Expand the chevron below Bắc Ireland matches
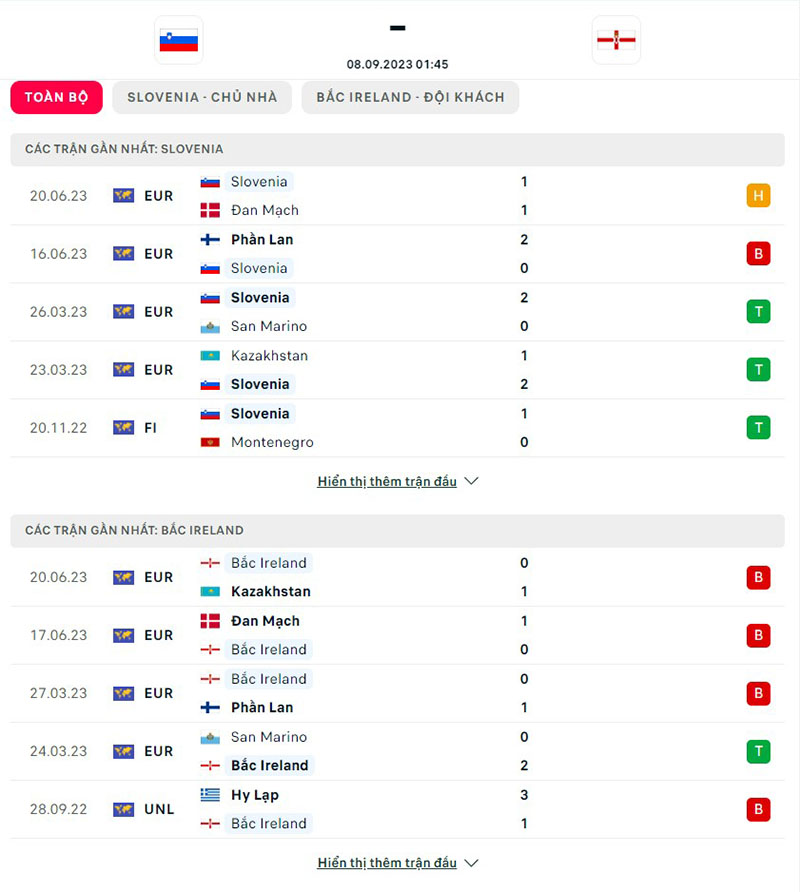Screen dimensions: 800x892 point(470,862)
